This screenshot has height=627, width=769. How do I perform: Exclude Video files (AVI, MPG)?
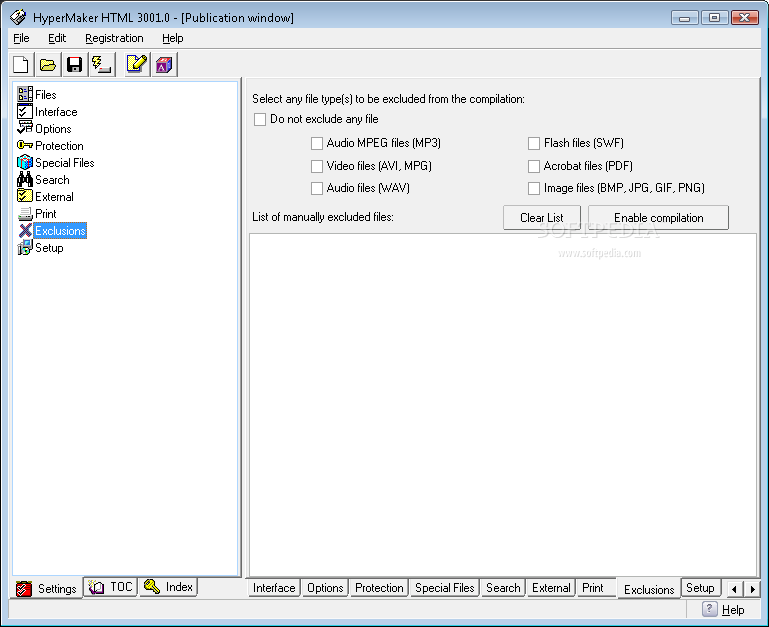coord(317,166)
